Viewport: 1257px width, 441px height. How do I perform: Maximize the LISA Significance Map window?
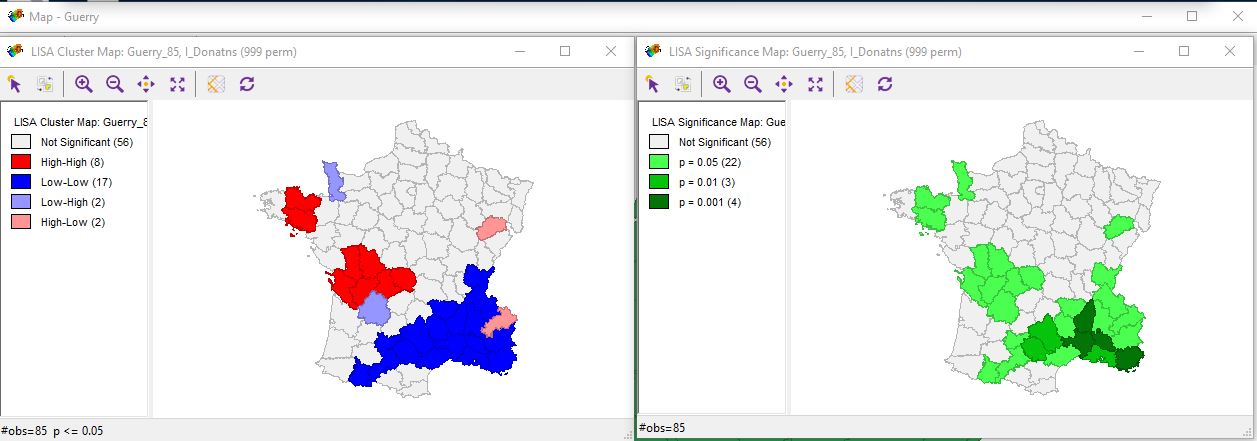click(x=1184, y=50)
